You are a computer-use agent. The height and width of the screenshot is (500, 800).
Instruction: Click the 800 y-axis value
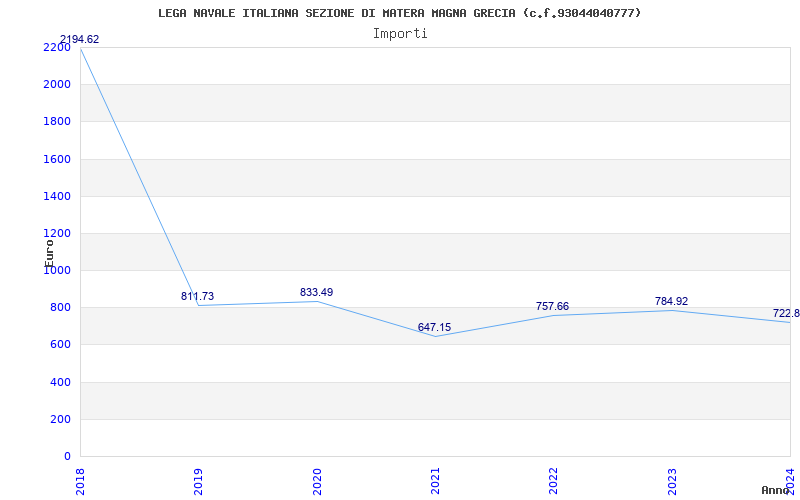pyautogui.click(x=60, y=308)
